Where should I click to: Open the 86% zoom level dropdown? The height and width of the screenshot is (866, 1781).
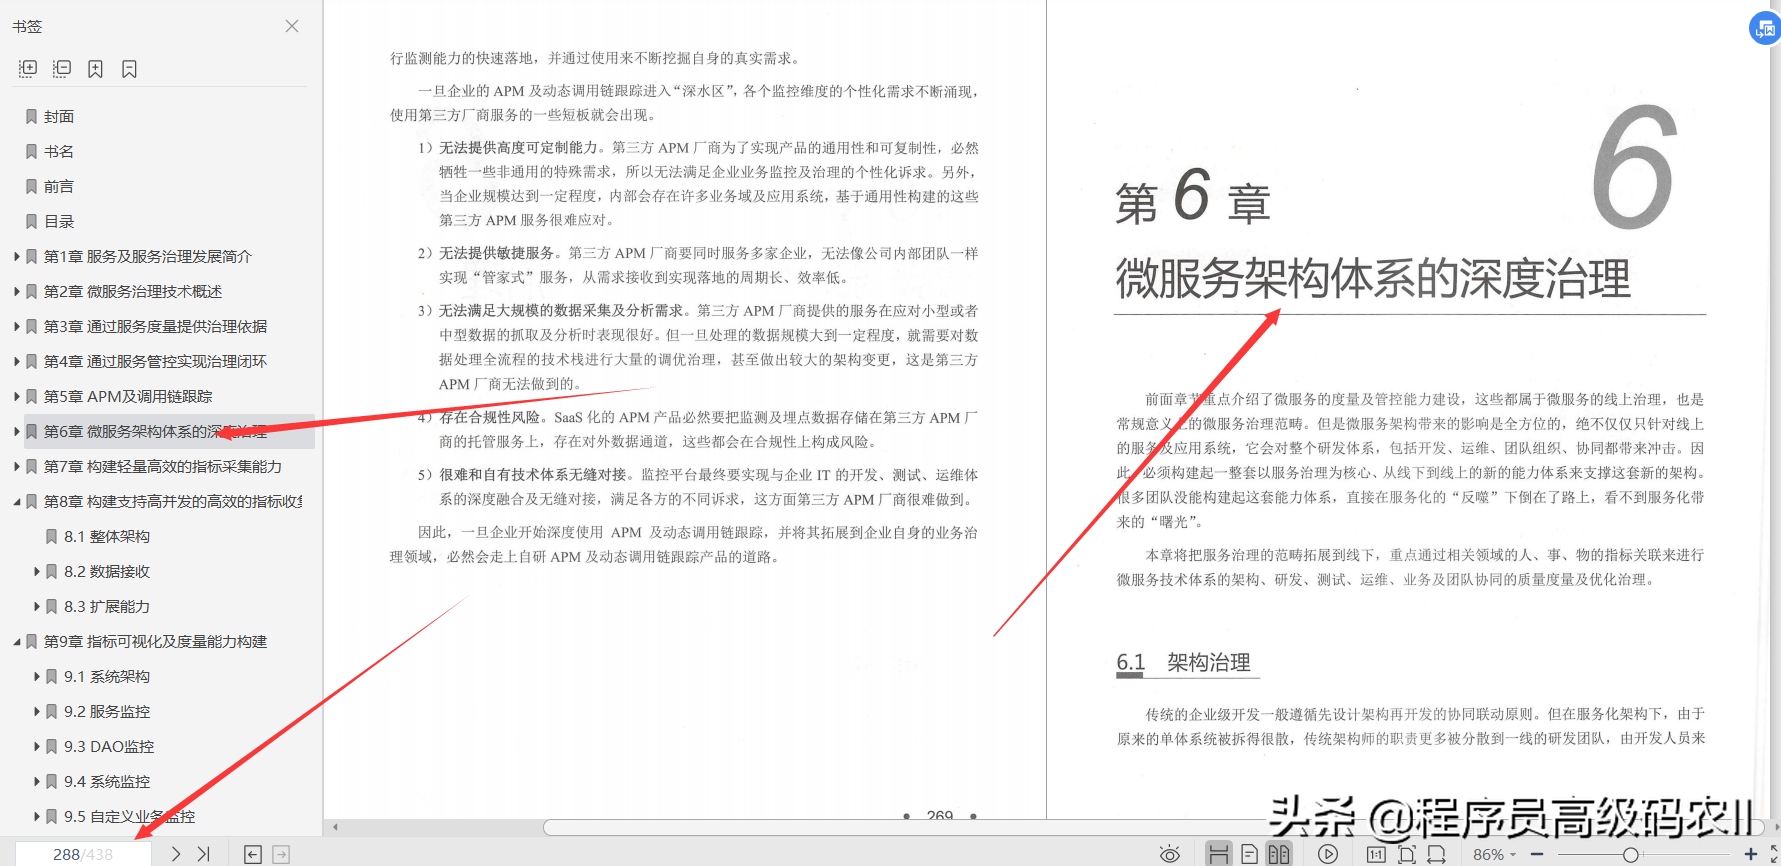(x=1494, y=854)
